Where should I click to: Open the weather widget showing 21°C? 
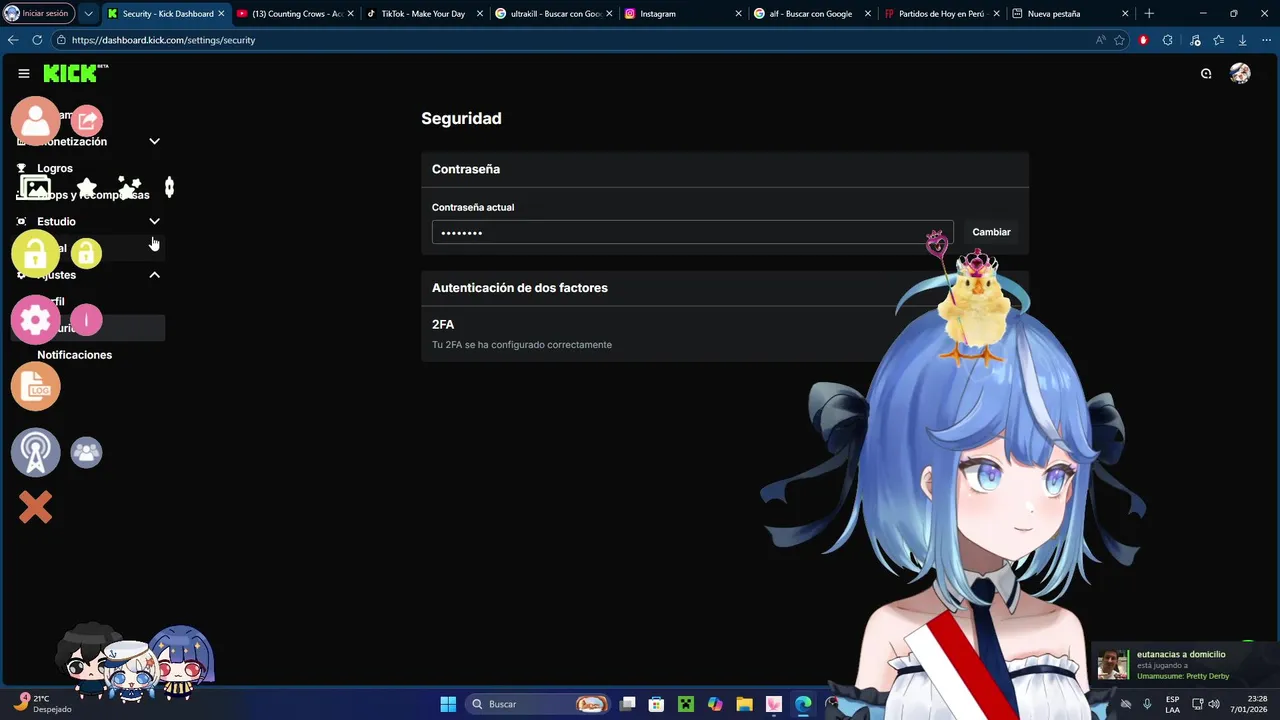click(x=42, y=704)
